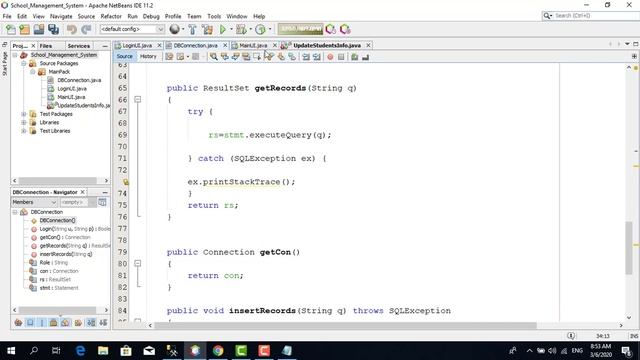Click the editor horizontal scrollbar

(x=345, y=325)
